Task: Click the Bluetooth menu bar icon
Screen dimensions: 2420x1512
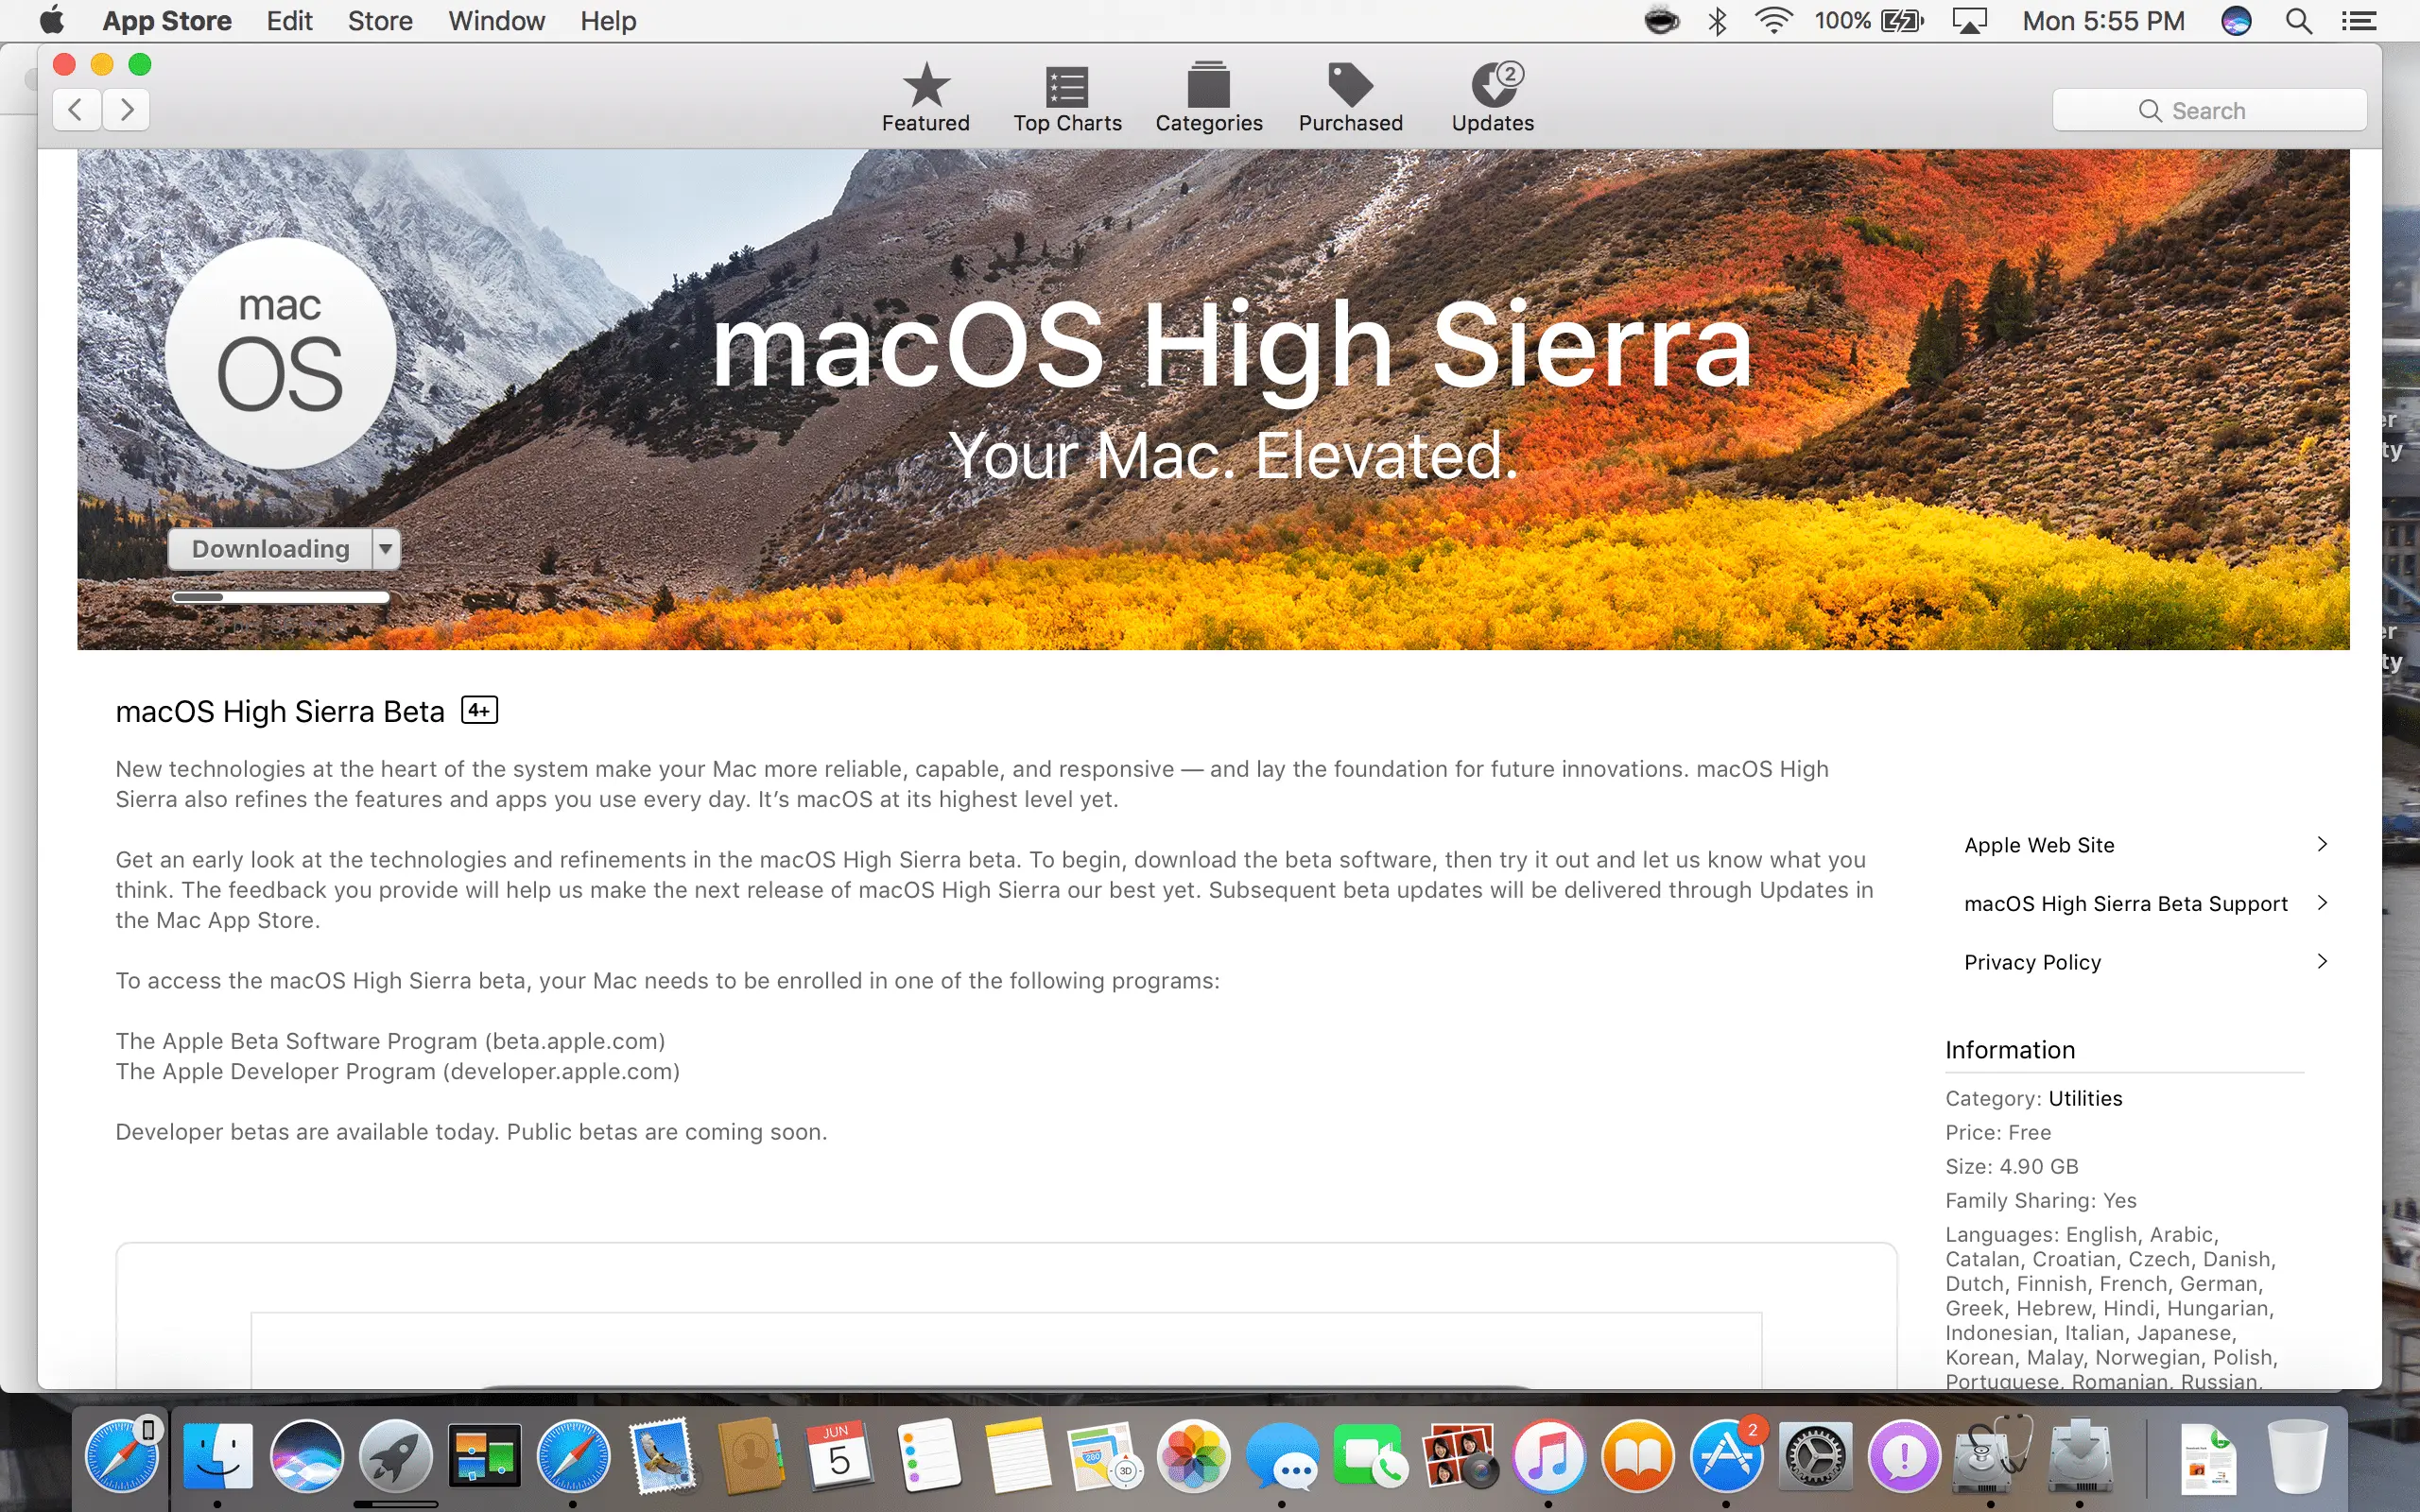Action: [1717, 20]
